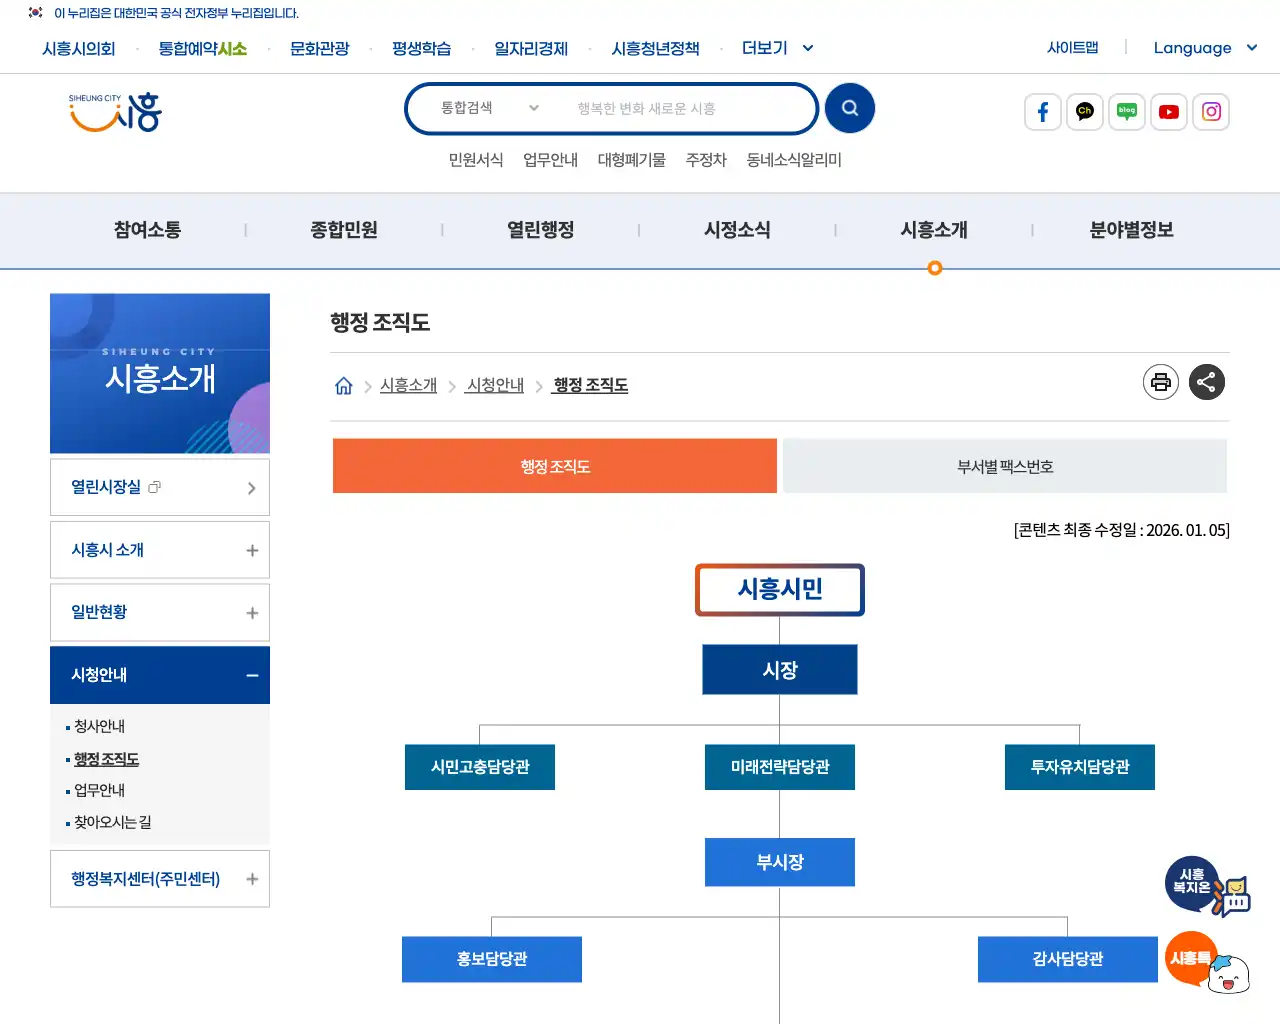This screenshot has height=1024, width=1280.
Task: Click the magnifier search button
Action: (850, 108)
